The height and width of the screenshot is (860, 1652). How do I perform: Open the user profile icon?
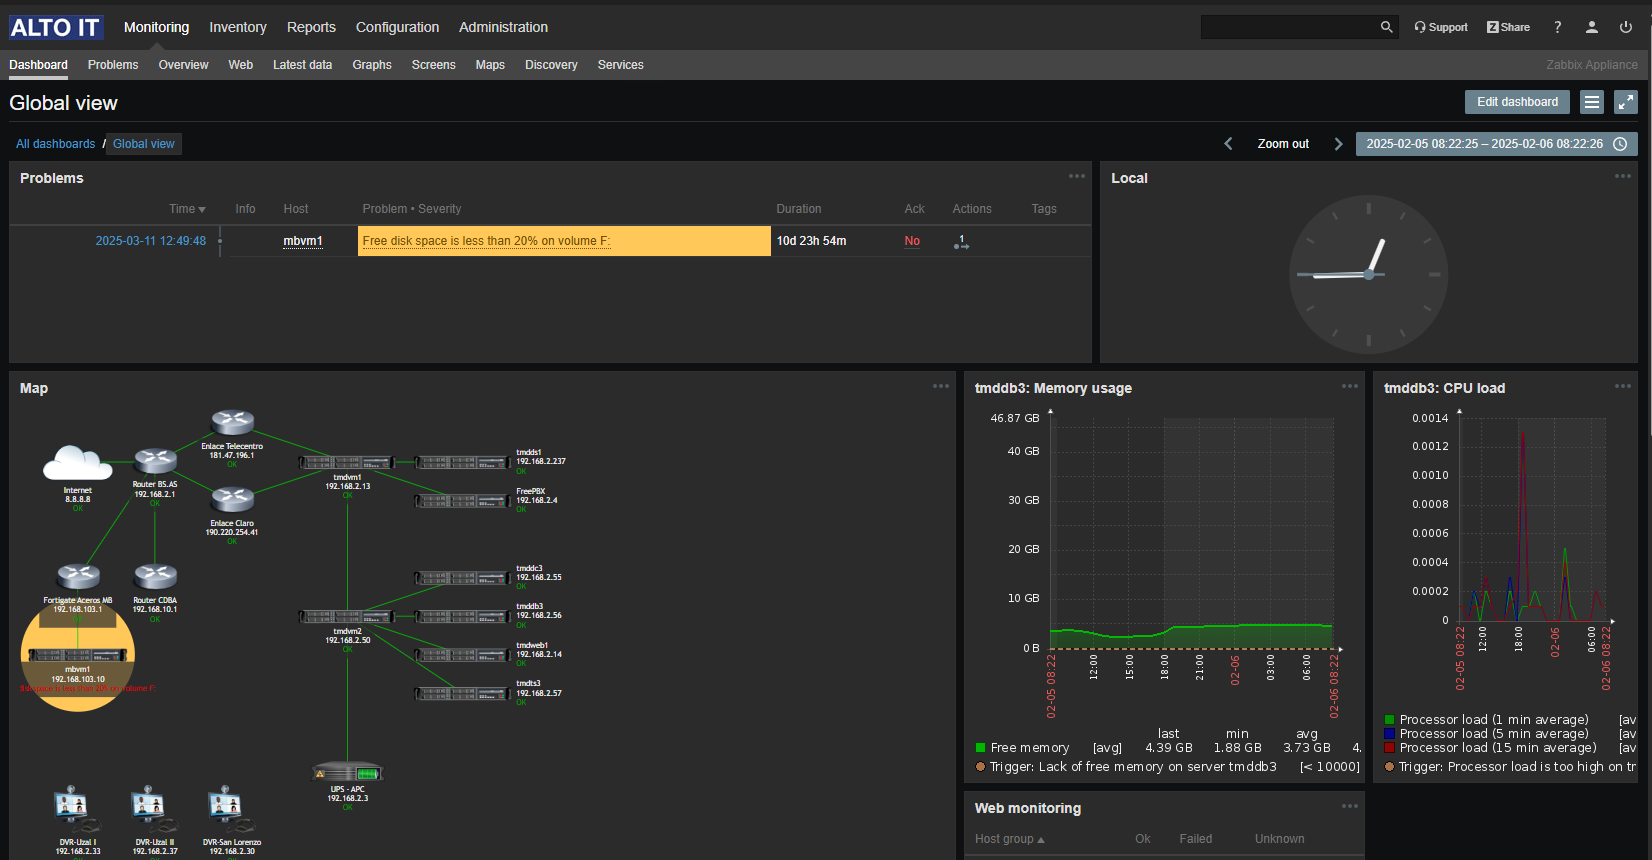point(1592,27)
